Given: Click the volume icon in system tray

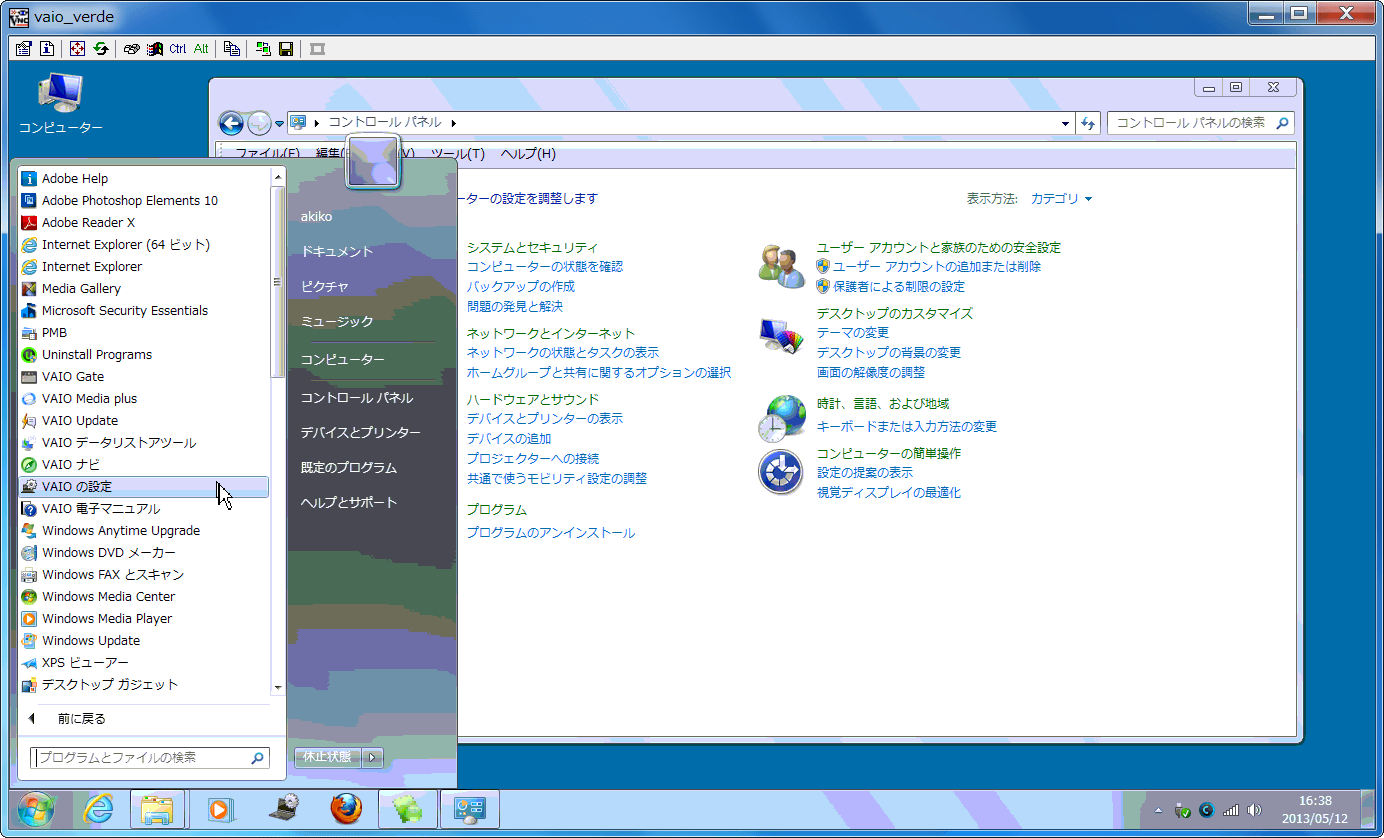Looking at the screenshot, I should tap(1255, 810).
